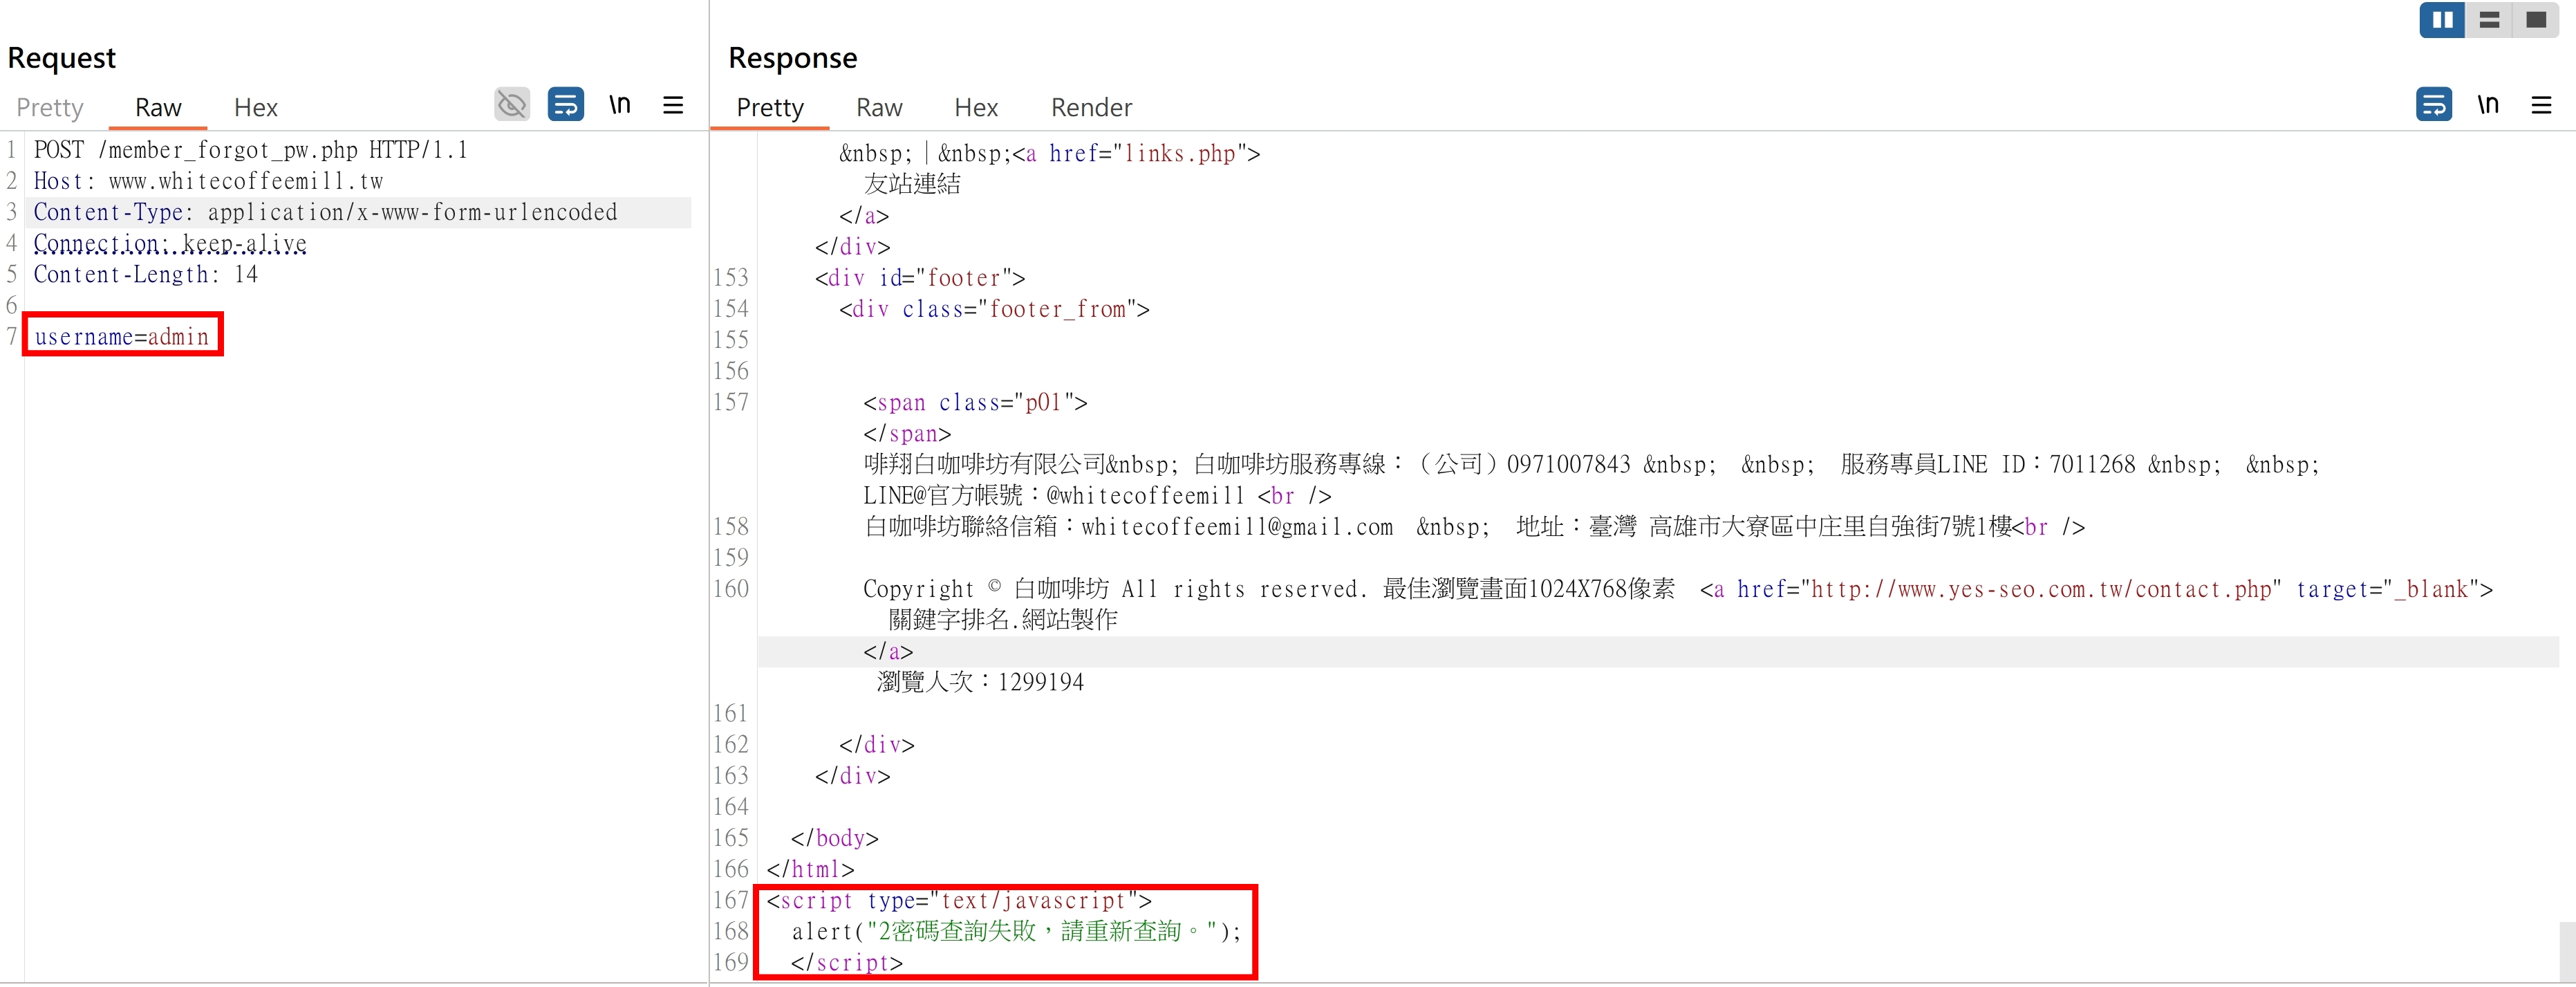
Task: Switch to top-bottom split layout
Action: tap(2490, 20)
